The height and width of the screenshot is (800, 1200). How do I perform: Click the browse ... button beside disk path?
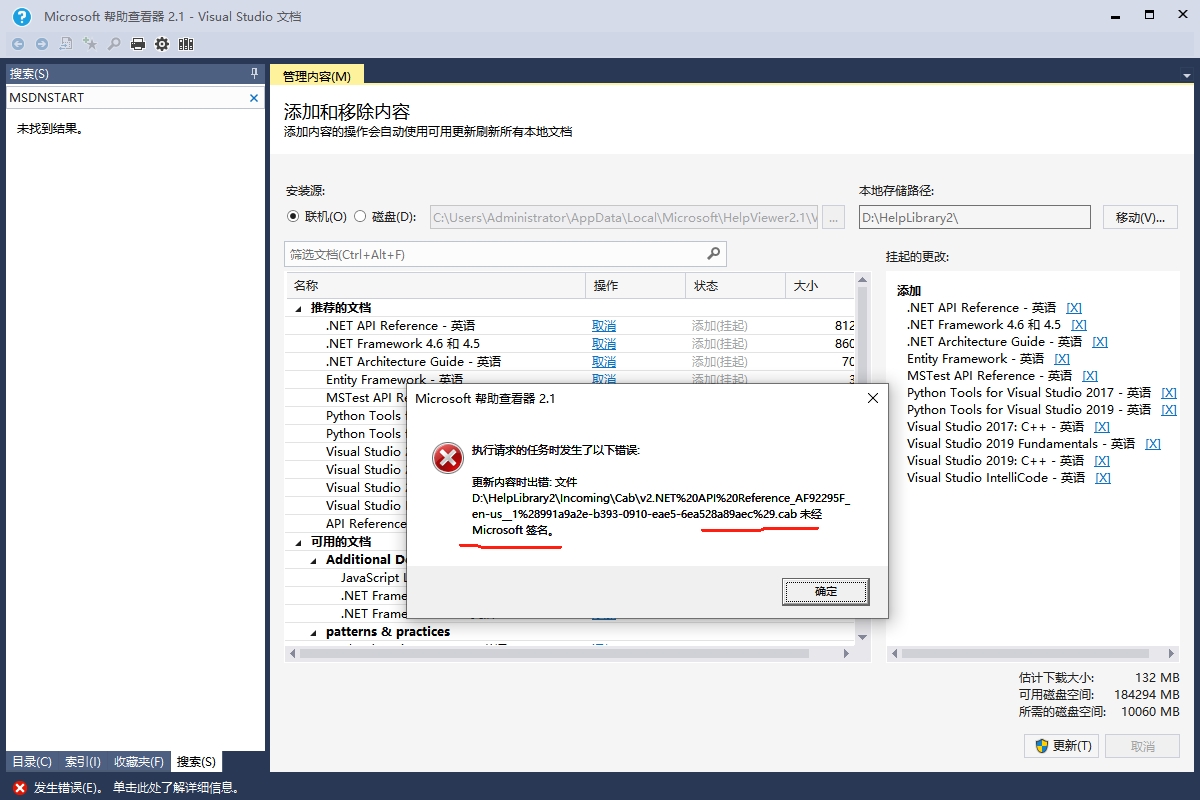[834, 217]
